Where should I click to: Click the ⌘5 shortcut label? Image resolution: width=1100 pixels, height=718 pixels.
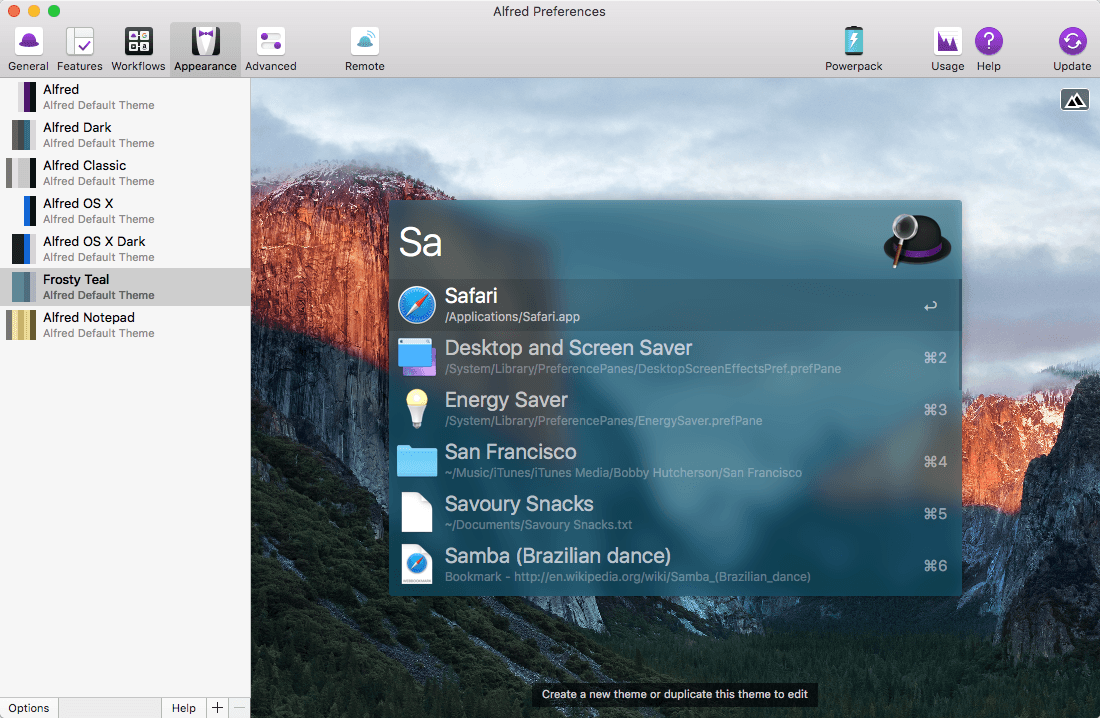935,514
